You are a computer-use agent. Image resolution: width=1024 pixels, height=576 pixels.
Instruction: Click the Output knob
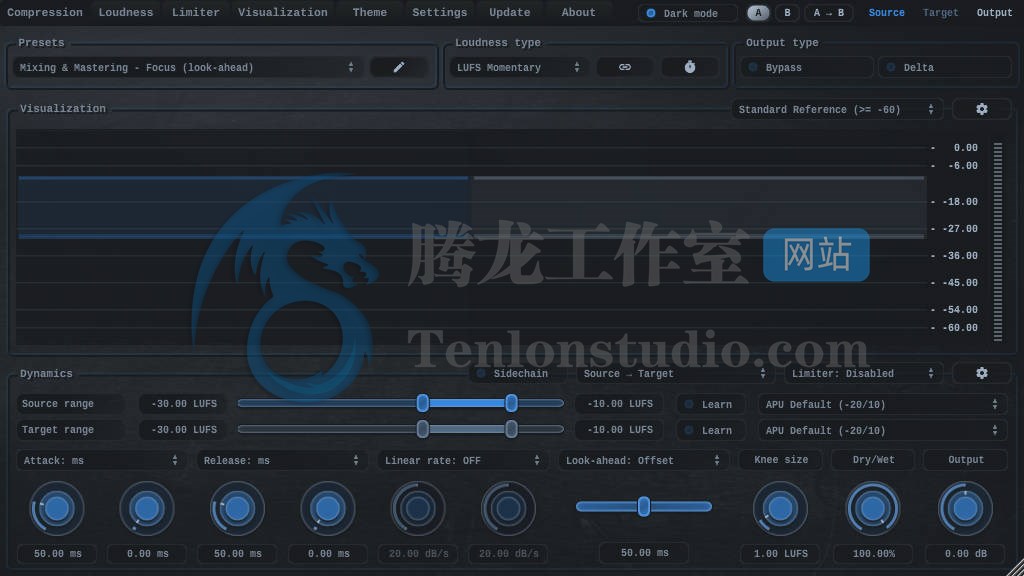pyautogui.click(x=965, y=508)
